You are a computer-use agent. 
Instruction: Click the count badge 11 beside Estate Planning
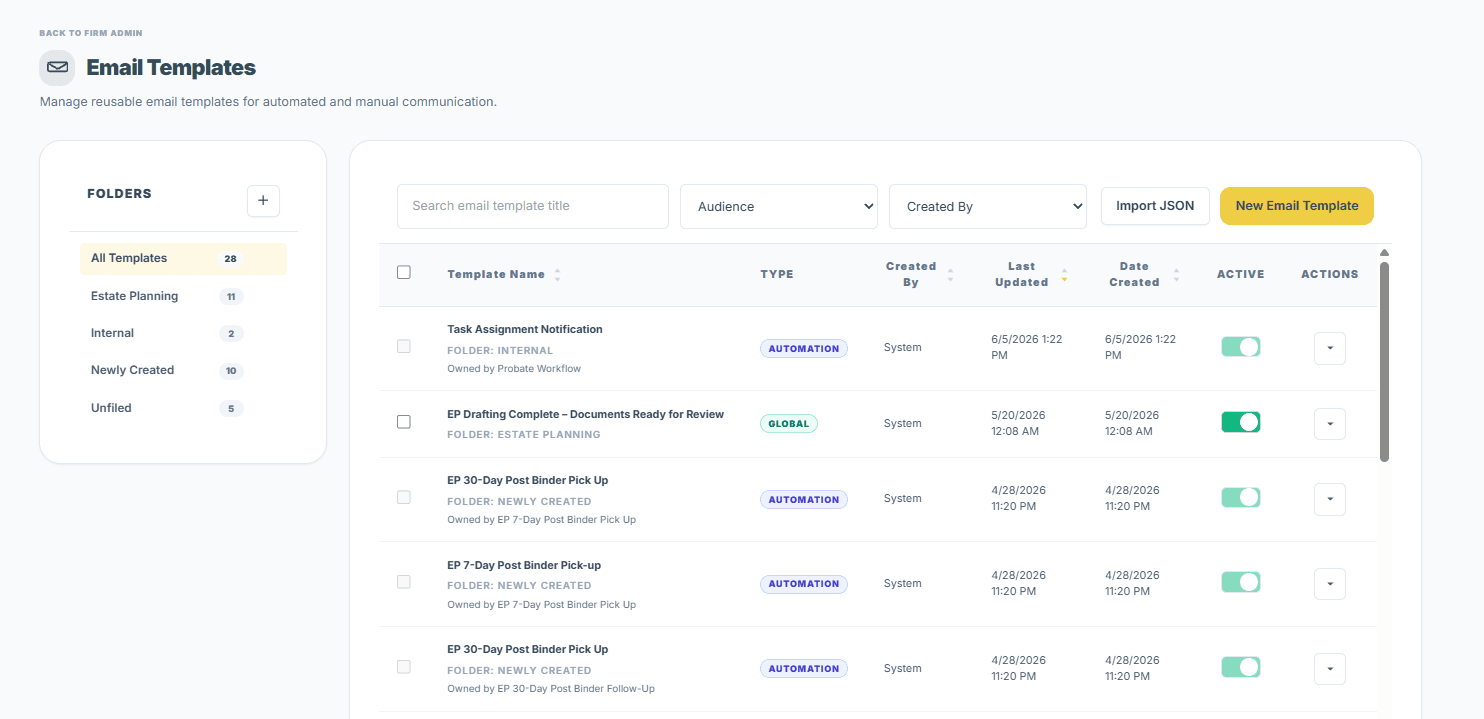click(x=231, y=297)
